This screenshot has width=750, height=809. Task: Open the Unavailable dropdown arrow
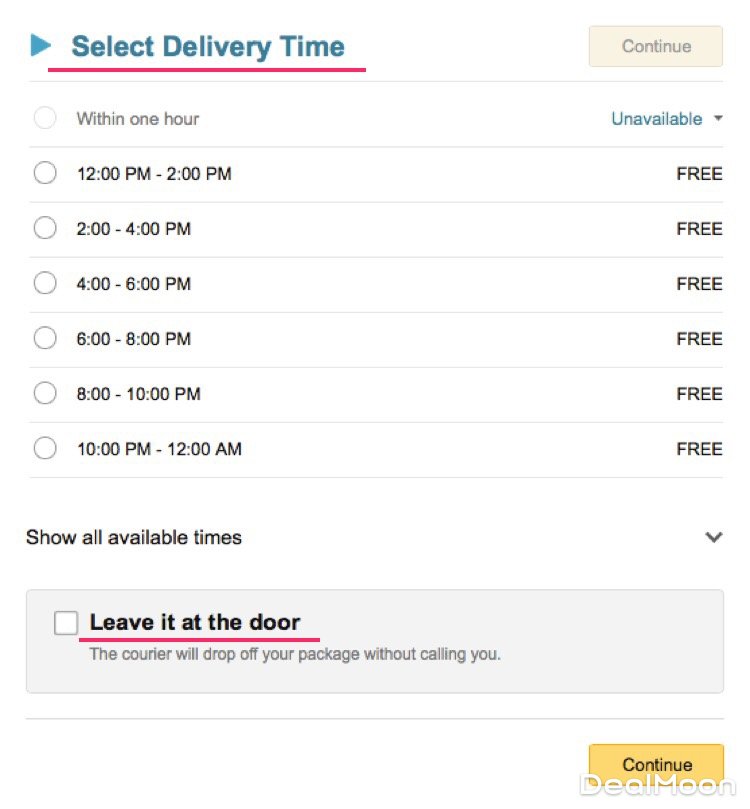tap(718, 119)
